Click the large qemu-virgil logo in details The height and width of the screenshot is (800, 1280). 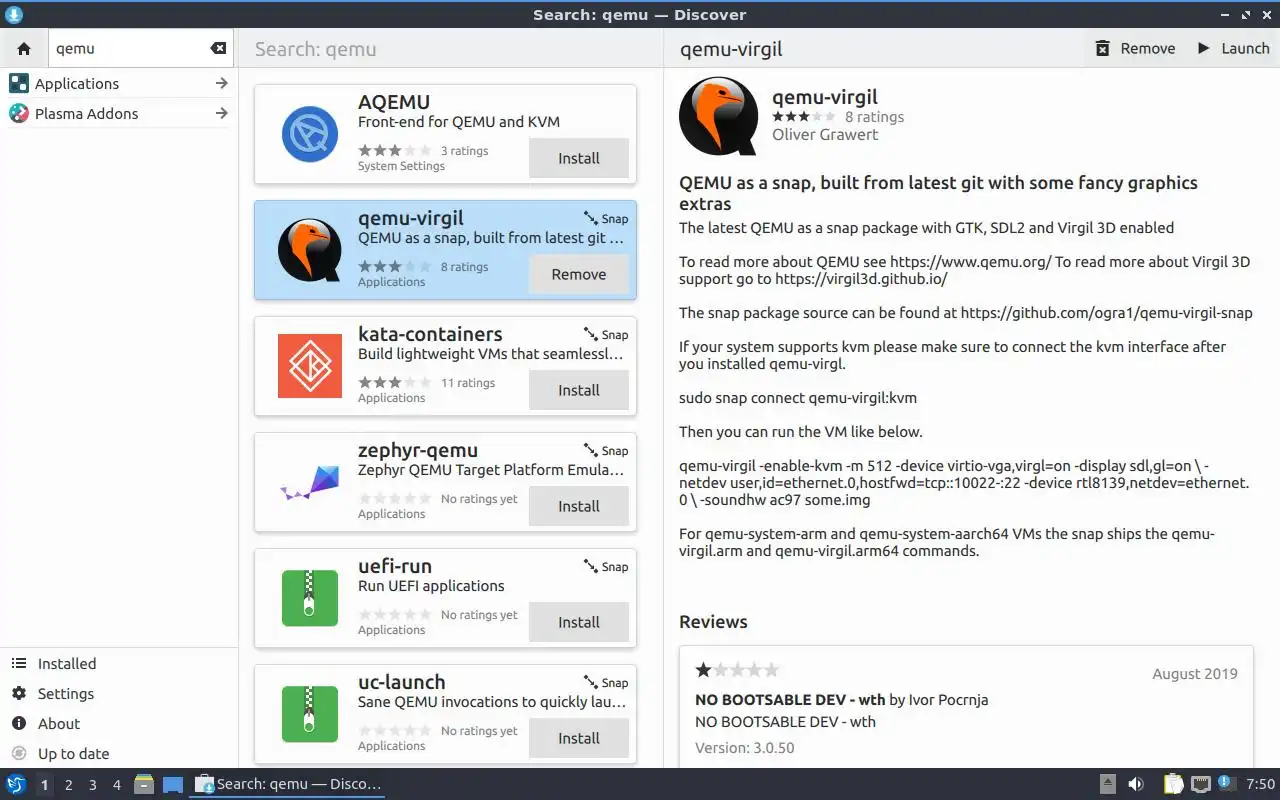pos(718,116)
